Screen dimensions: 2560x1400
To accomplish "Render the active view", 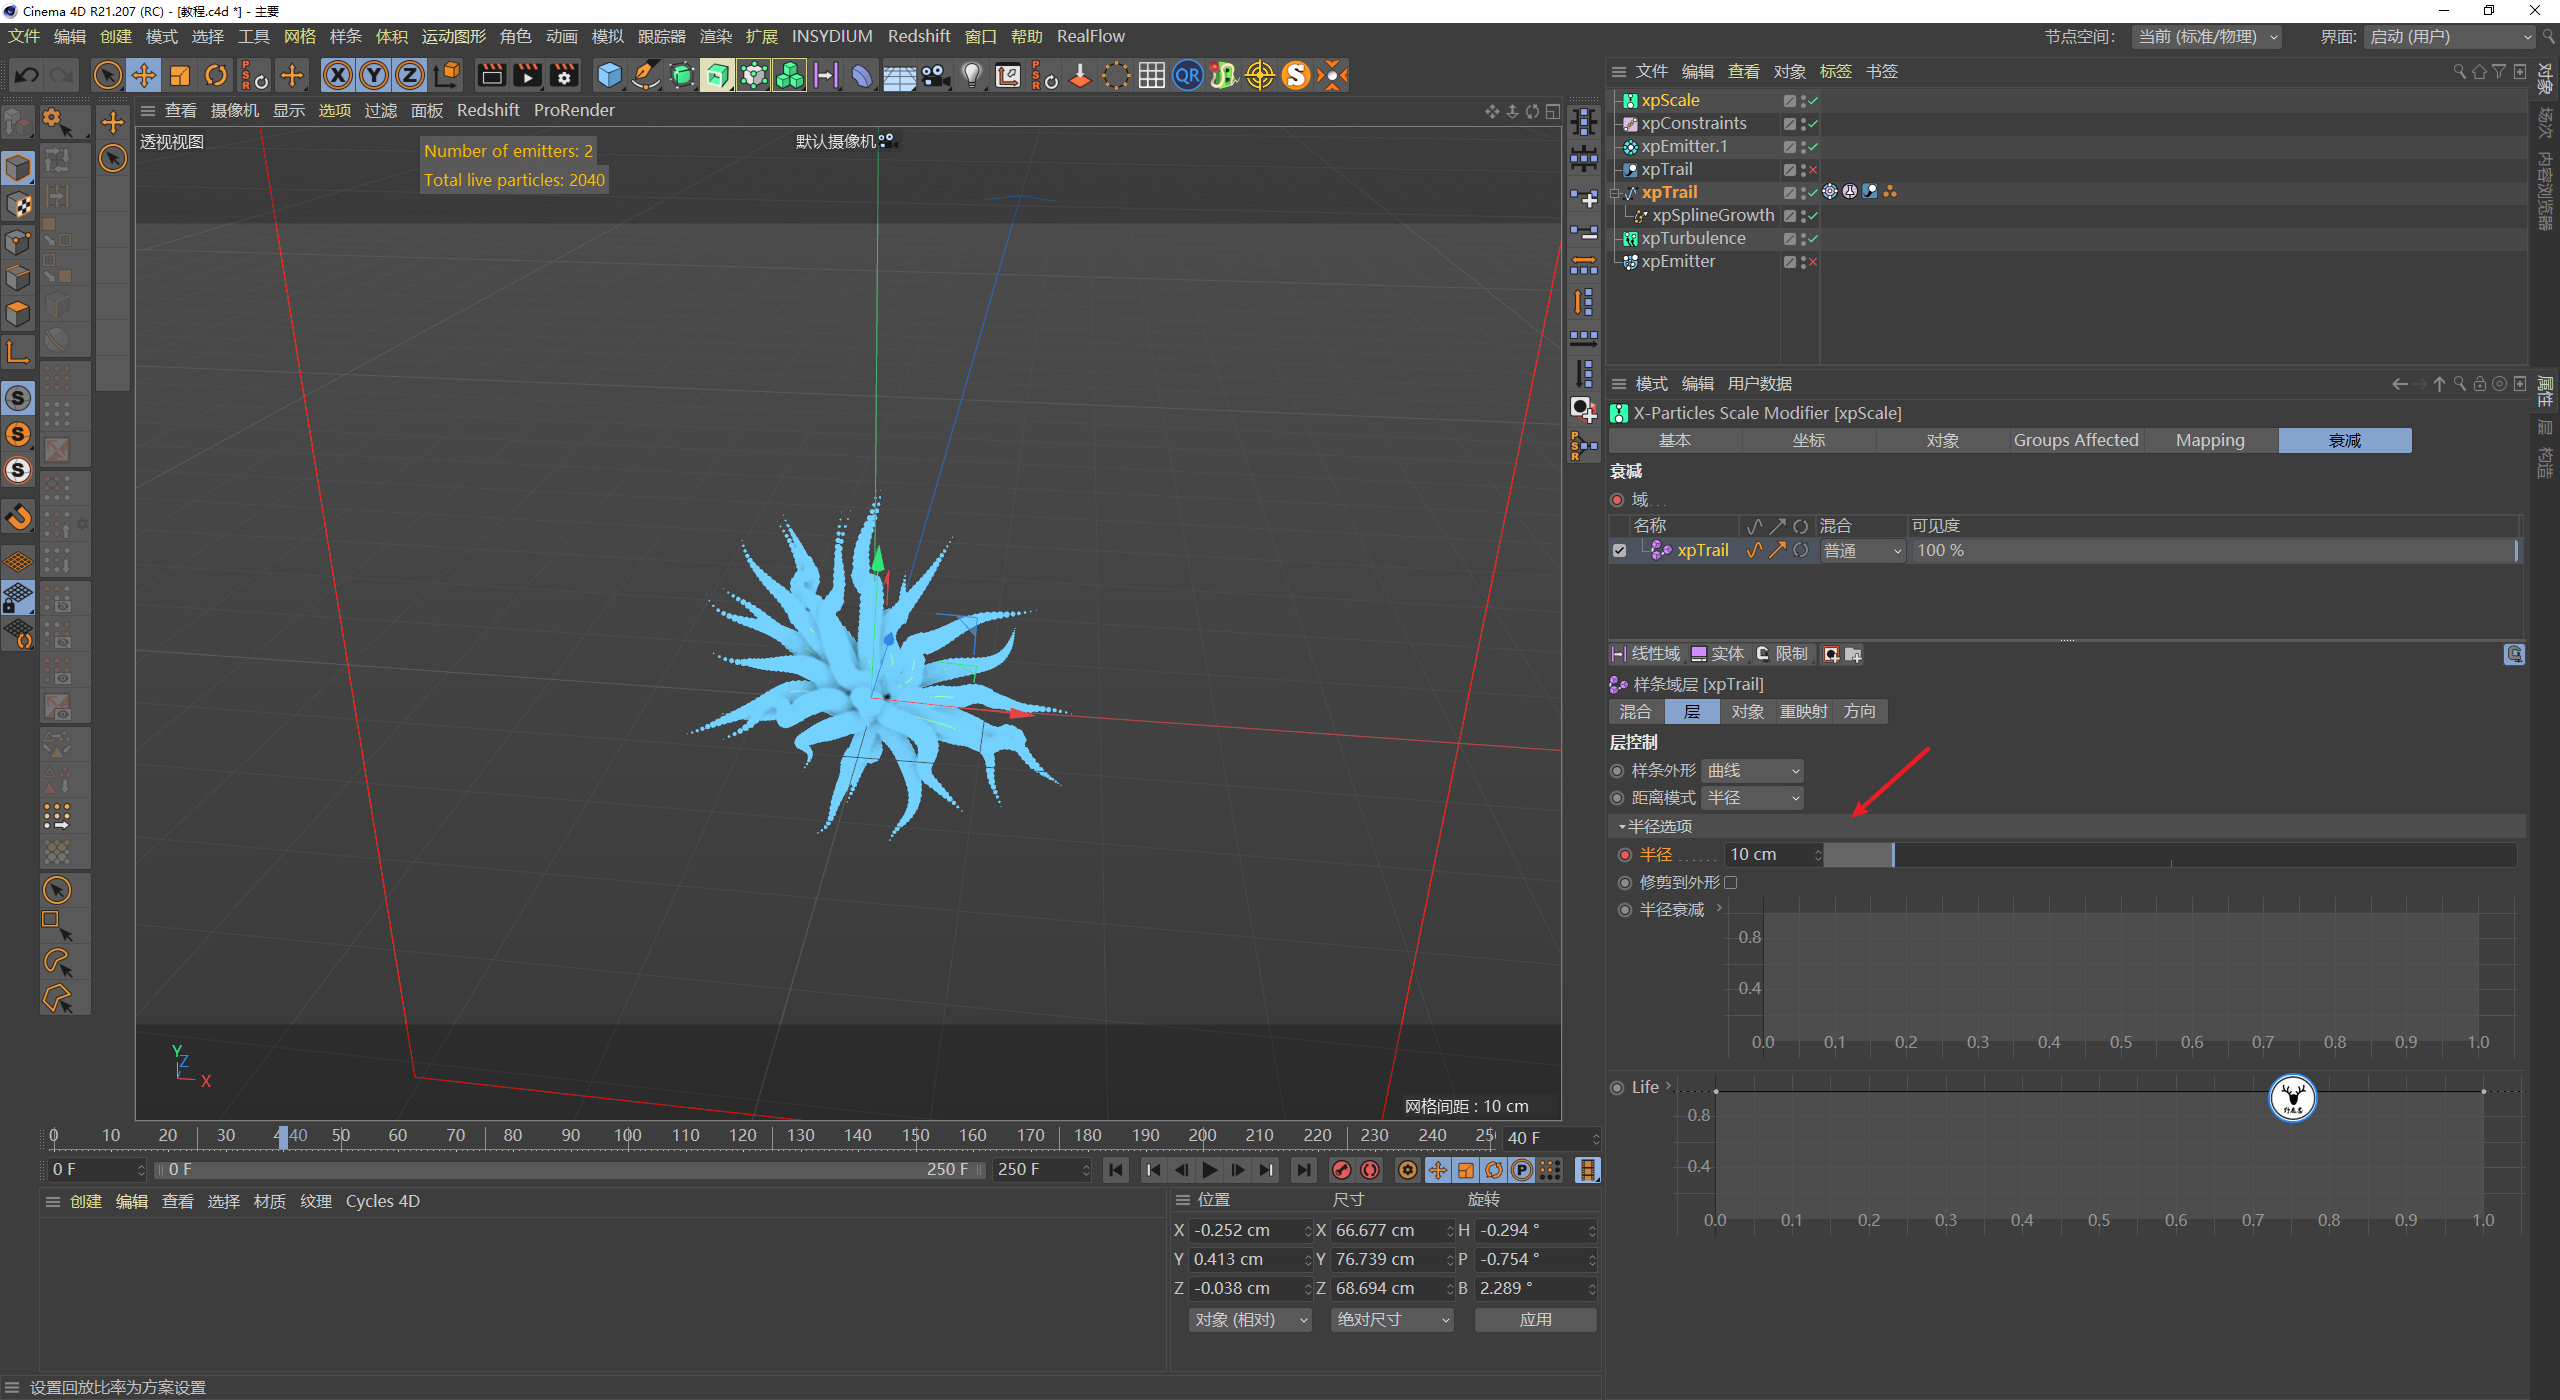I will click(491, 75).
